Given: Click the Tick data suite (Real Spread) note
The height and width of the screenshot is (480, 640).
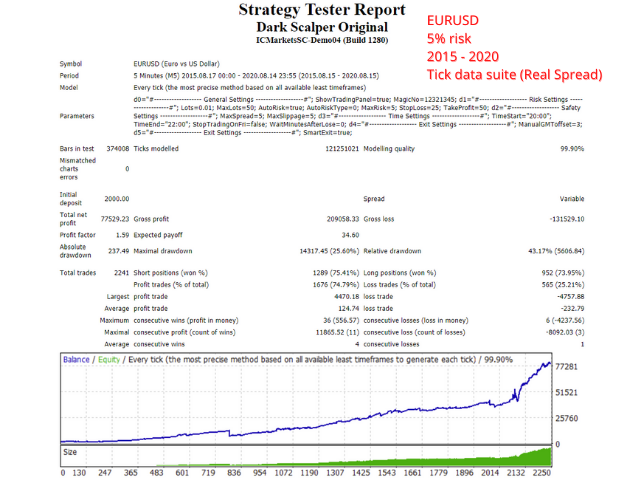Looking at the screenshot, I should (515, 75).
